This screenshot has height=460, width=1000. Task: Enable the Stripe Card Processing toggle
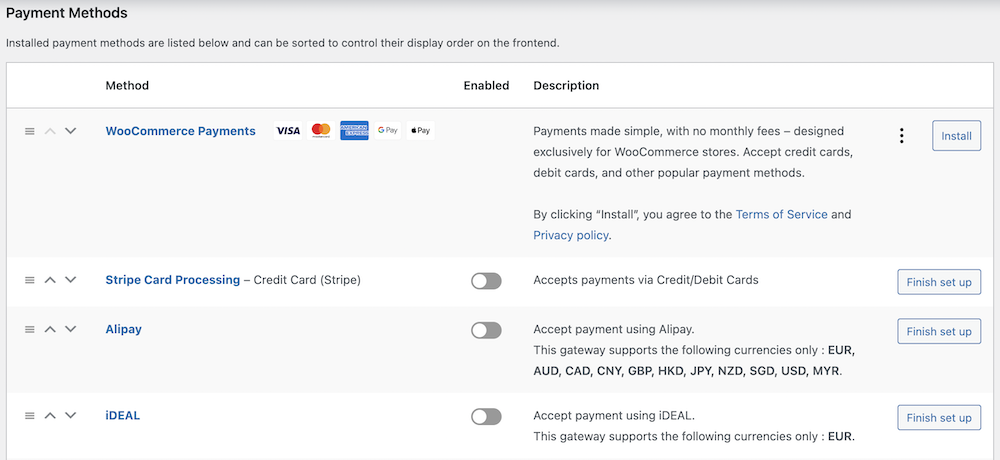pyautogui.click(x=486, y=281)
